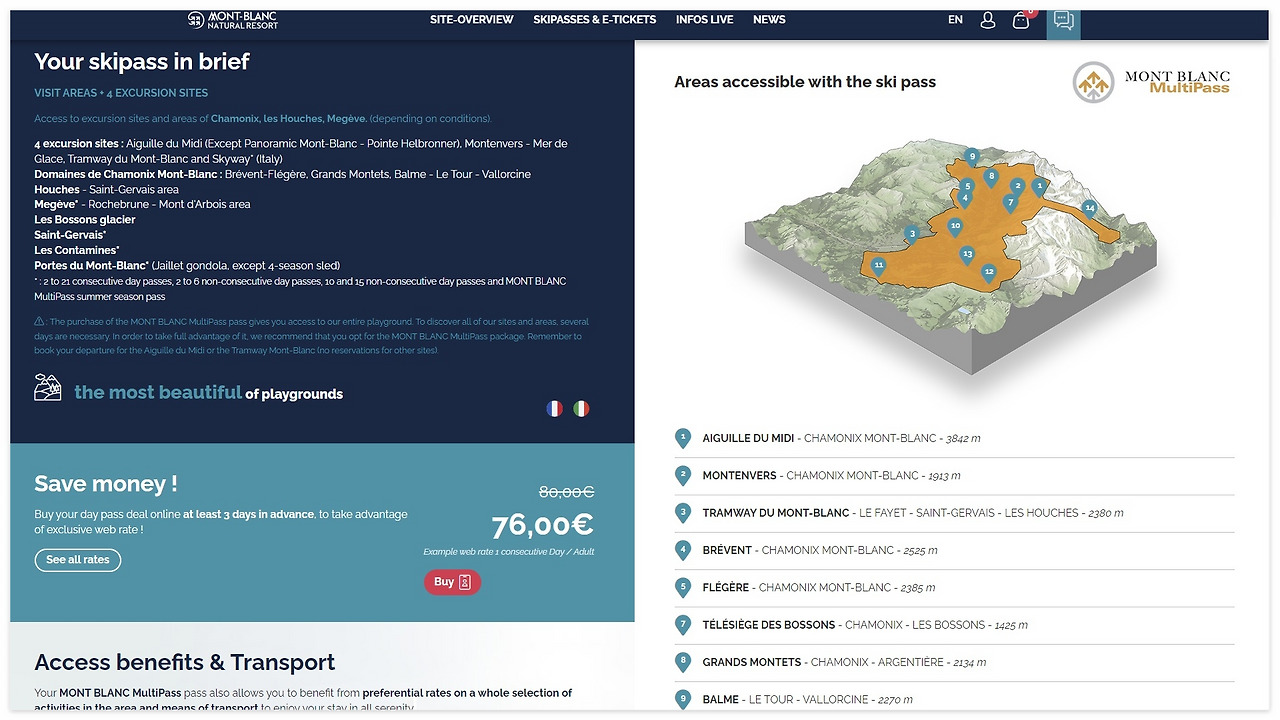Click the list pin beside Grands Montets

point(683,662)
